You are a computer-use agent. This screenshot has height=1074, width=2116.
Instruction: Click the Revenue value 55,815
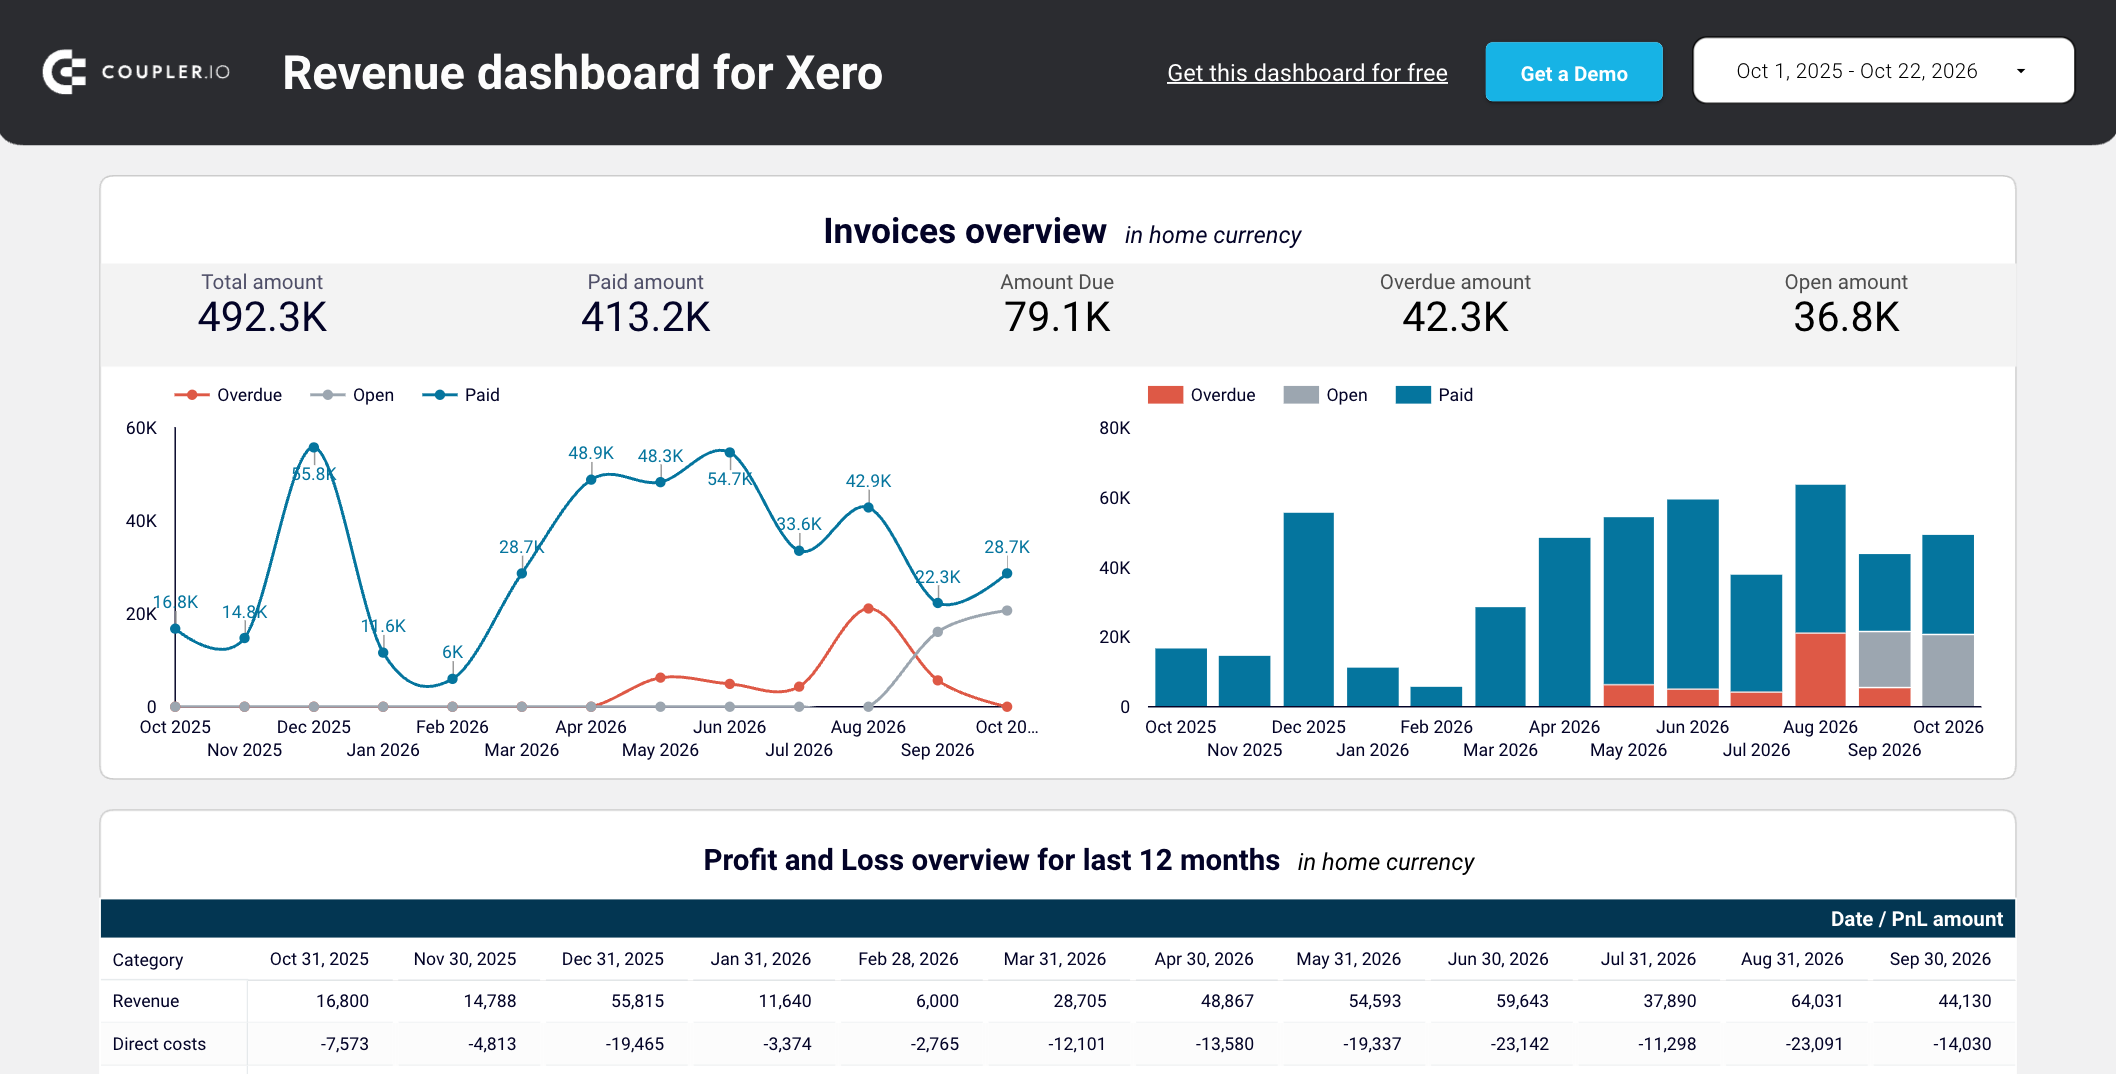[638, 1001]
